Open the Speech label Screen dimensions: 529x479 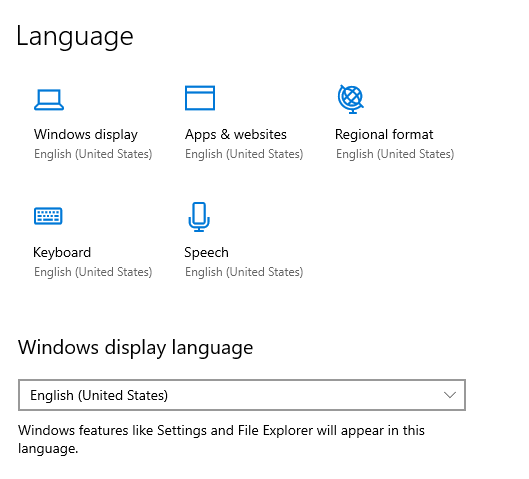(206, 253)
